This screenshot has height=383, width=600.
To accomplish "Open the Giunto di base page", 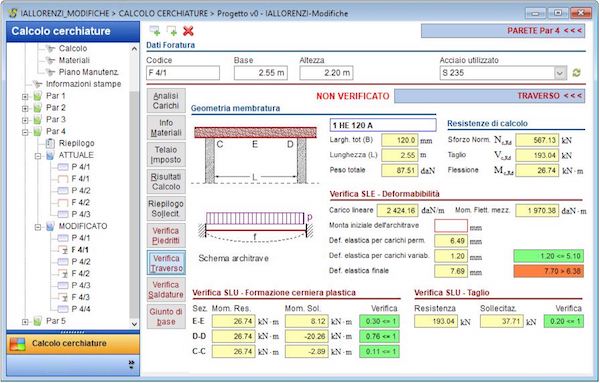I will point(166,317).
